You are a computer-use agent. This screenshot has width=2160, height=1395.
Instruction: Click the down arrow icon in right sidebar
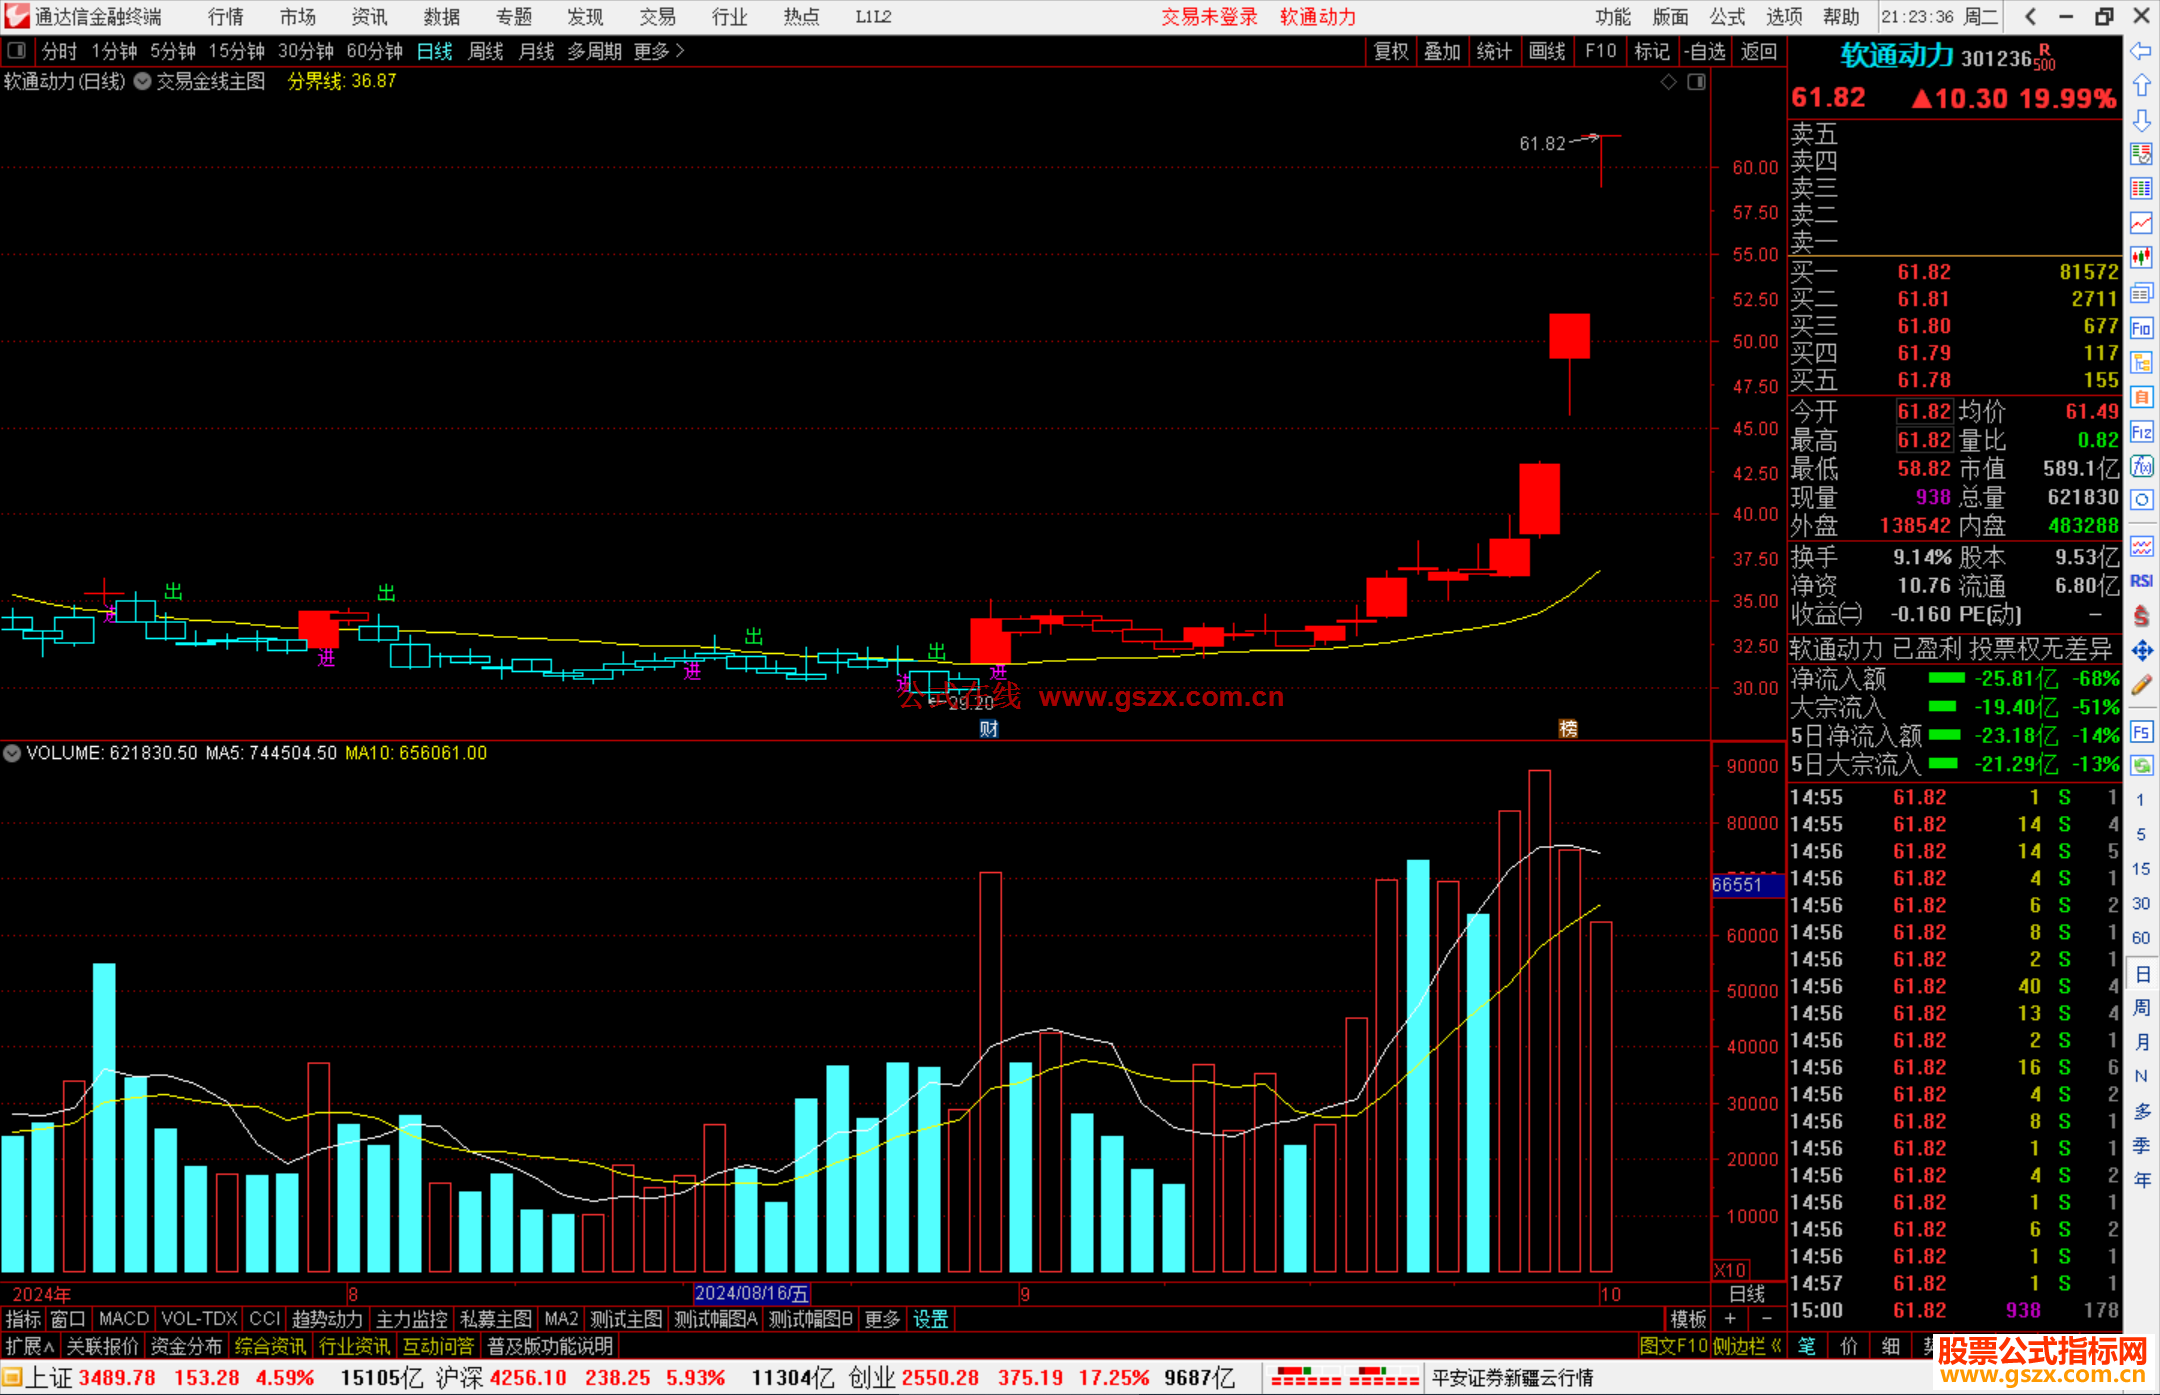pos(2141,121)
